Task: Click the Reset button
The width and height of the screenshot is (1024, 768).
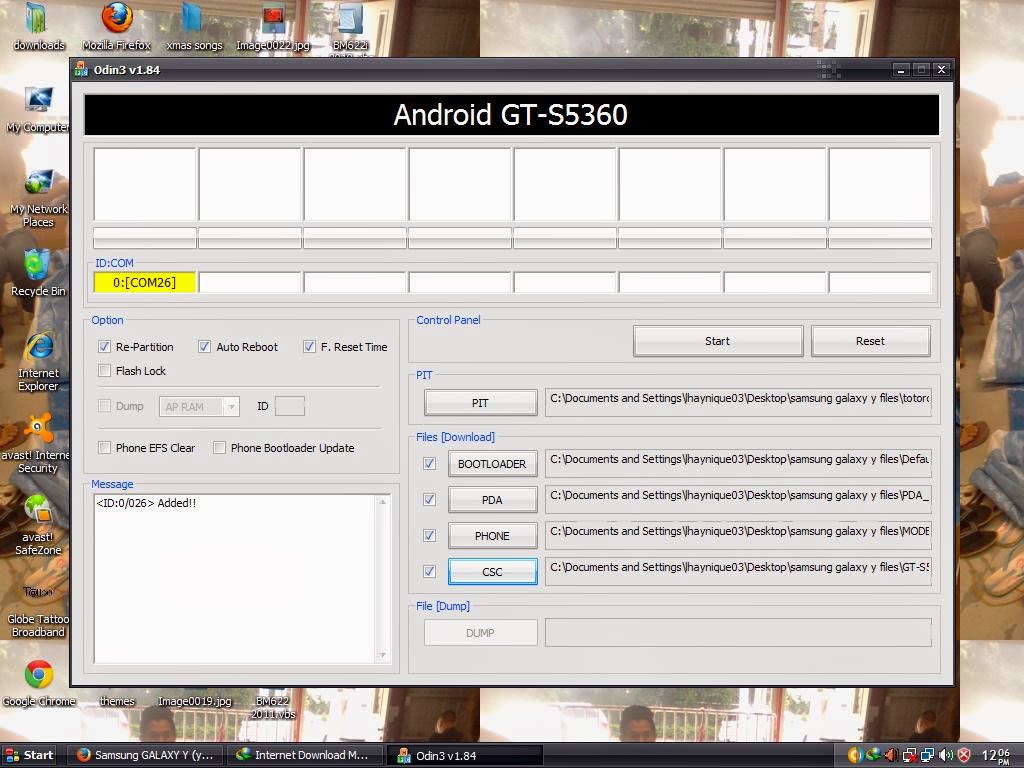Action: [x=871, y=341]
